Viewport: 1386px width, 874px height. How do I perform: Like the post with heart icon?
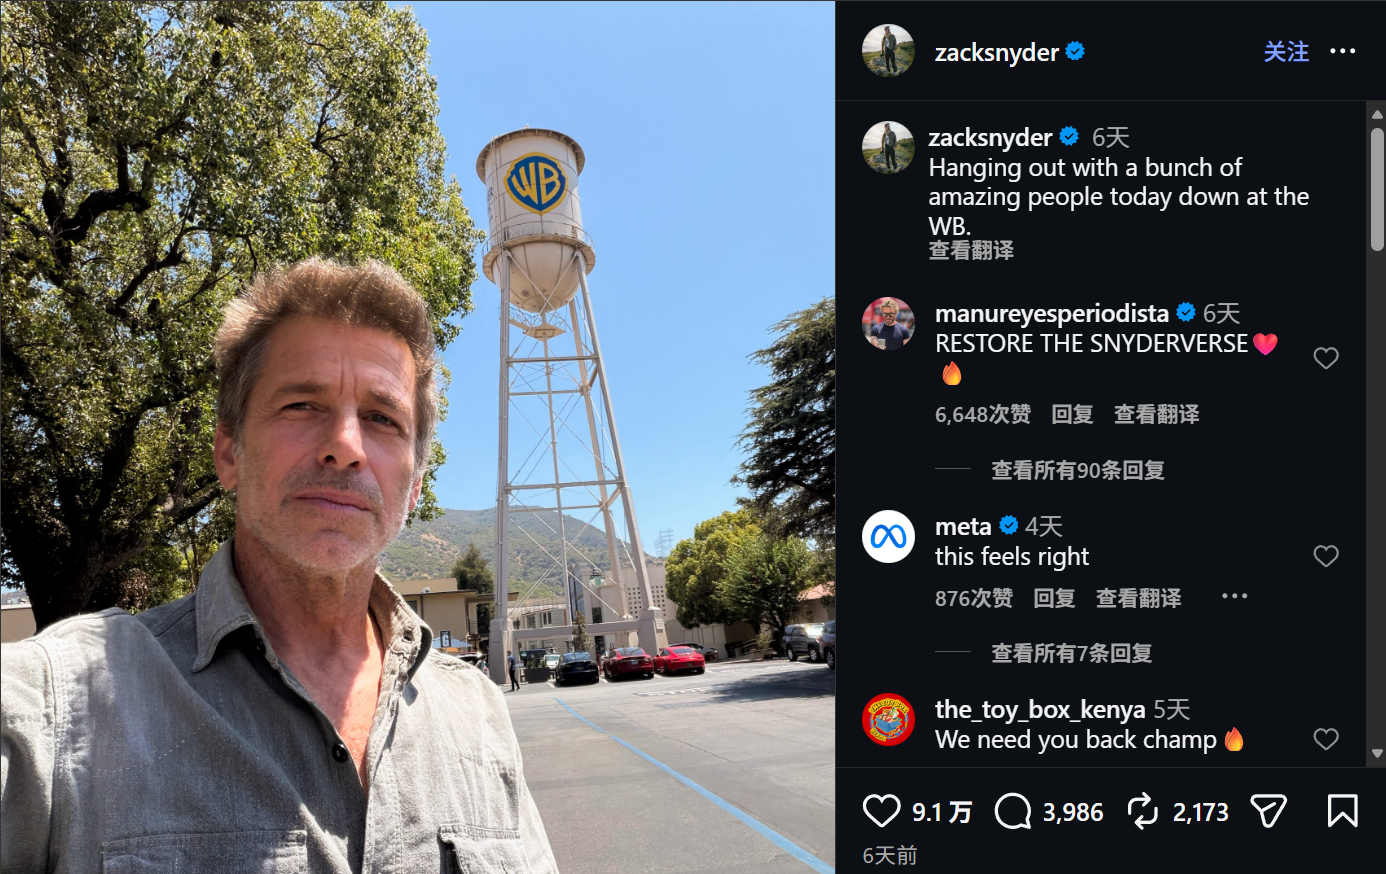click(x=881, y=810)
